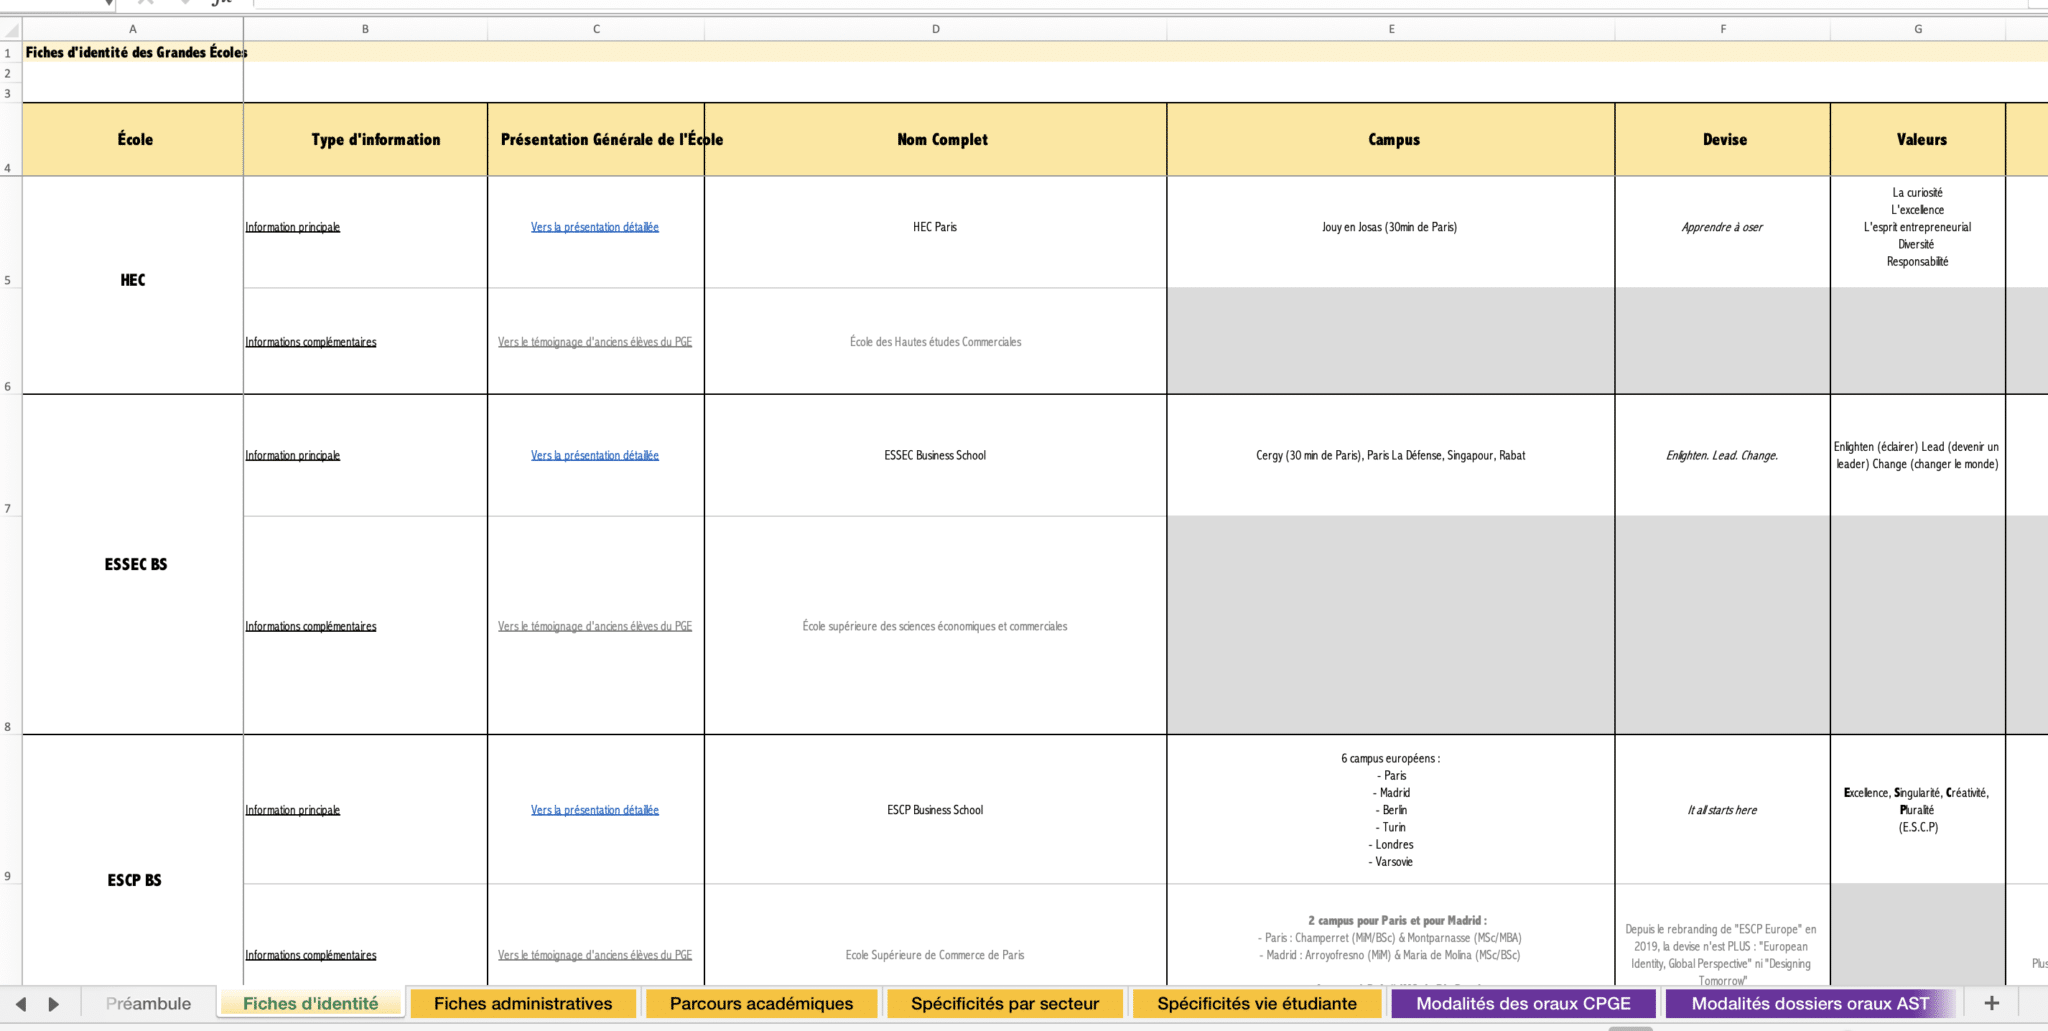Open the Préambule sheet tab
This screenshot has height=1031, width=2048.
tap(148, 1004)
